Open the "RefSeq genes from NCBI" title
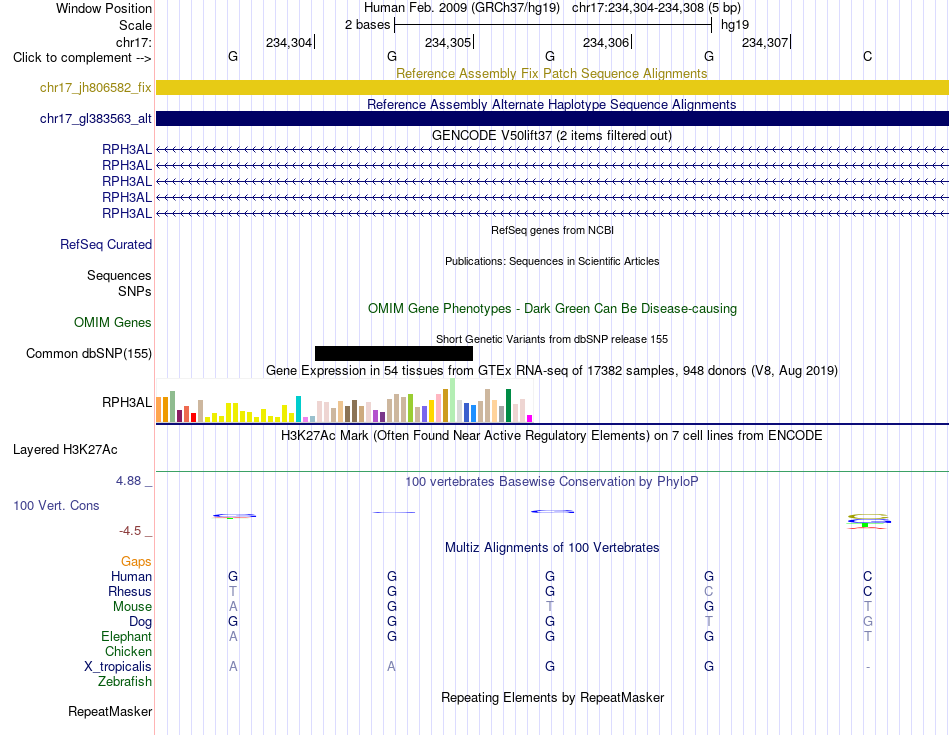950x735 pixels. coord(552,230)
